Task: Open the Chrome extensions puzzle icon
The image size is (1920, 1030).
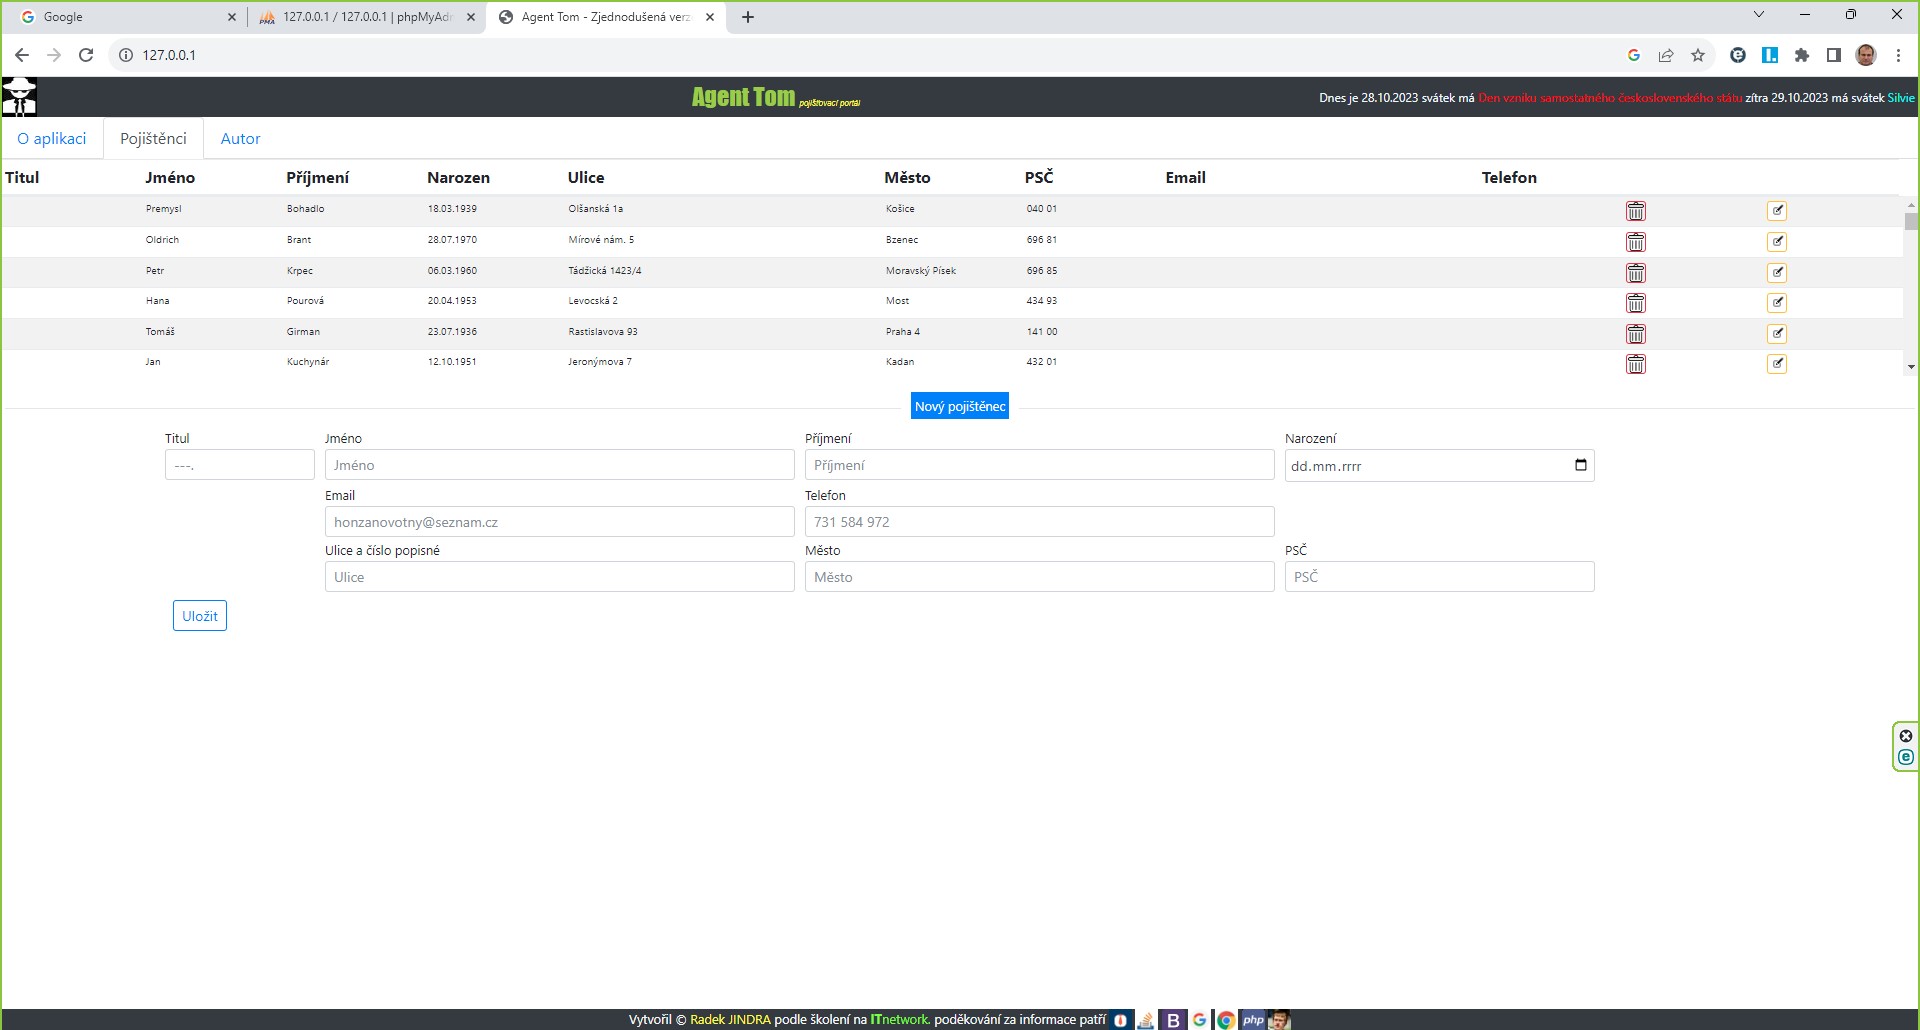Action: (x=1801, y=55)
